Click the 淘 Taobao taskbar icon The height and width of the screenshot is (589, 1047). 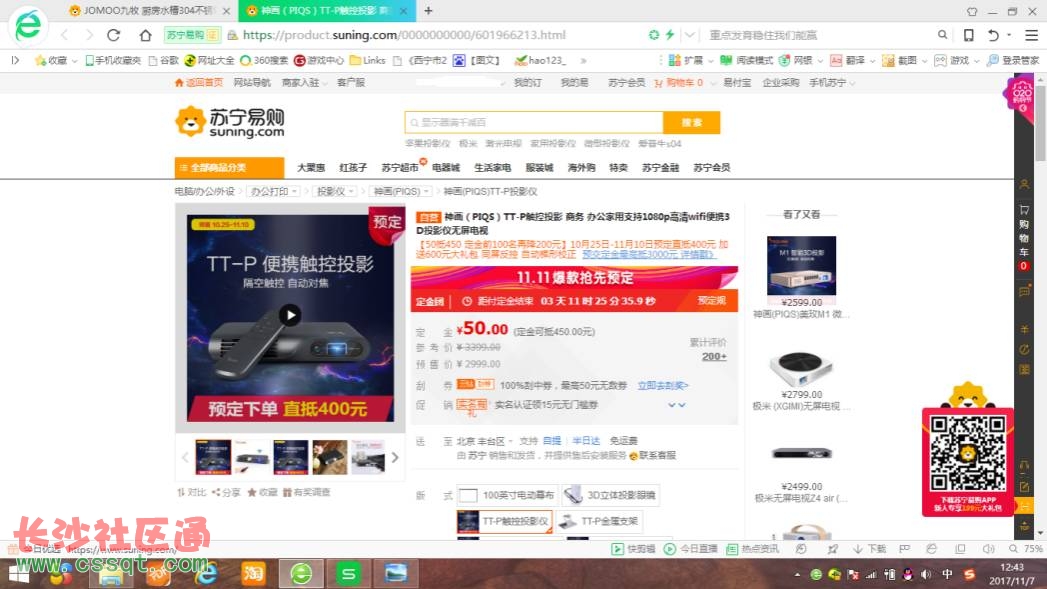point(253,573)
